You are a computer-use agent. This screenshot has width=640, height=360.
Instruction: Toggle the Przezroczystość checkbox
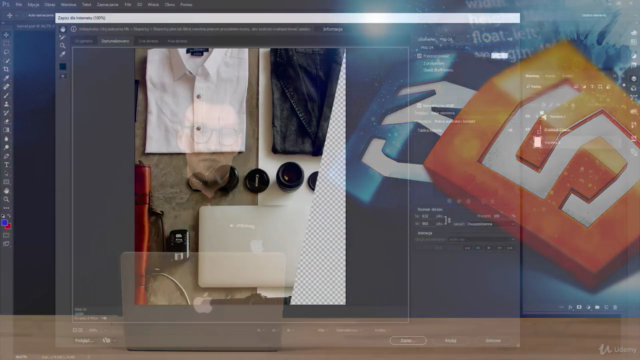pos(419,56)
